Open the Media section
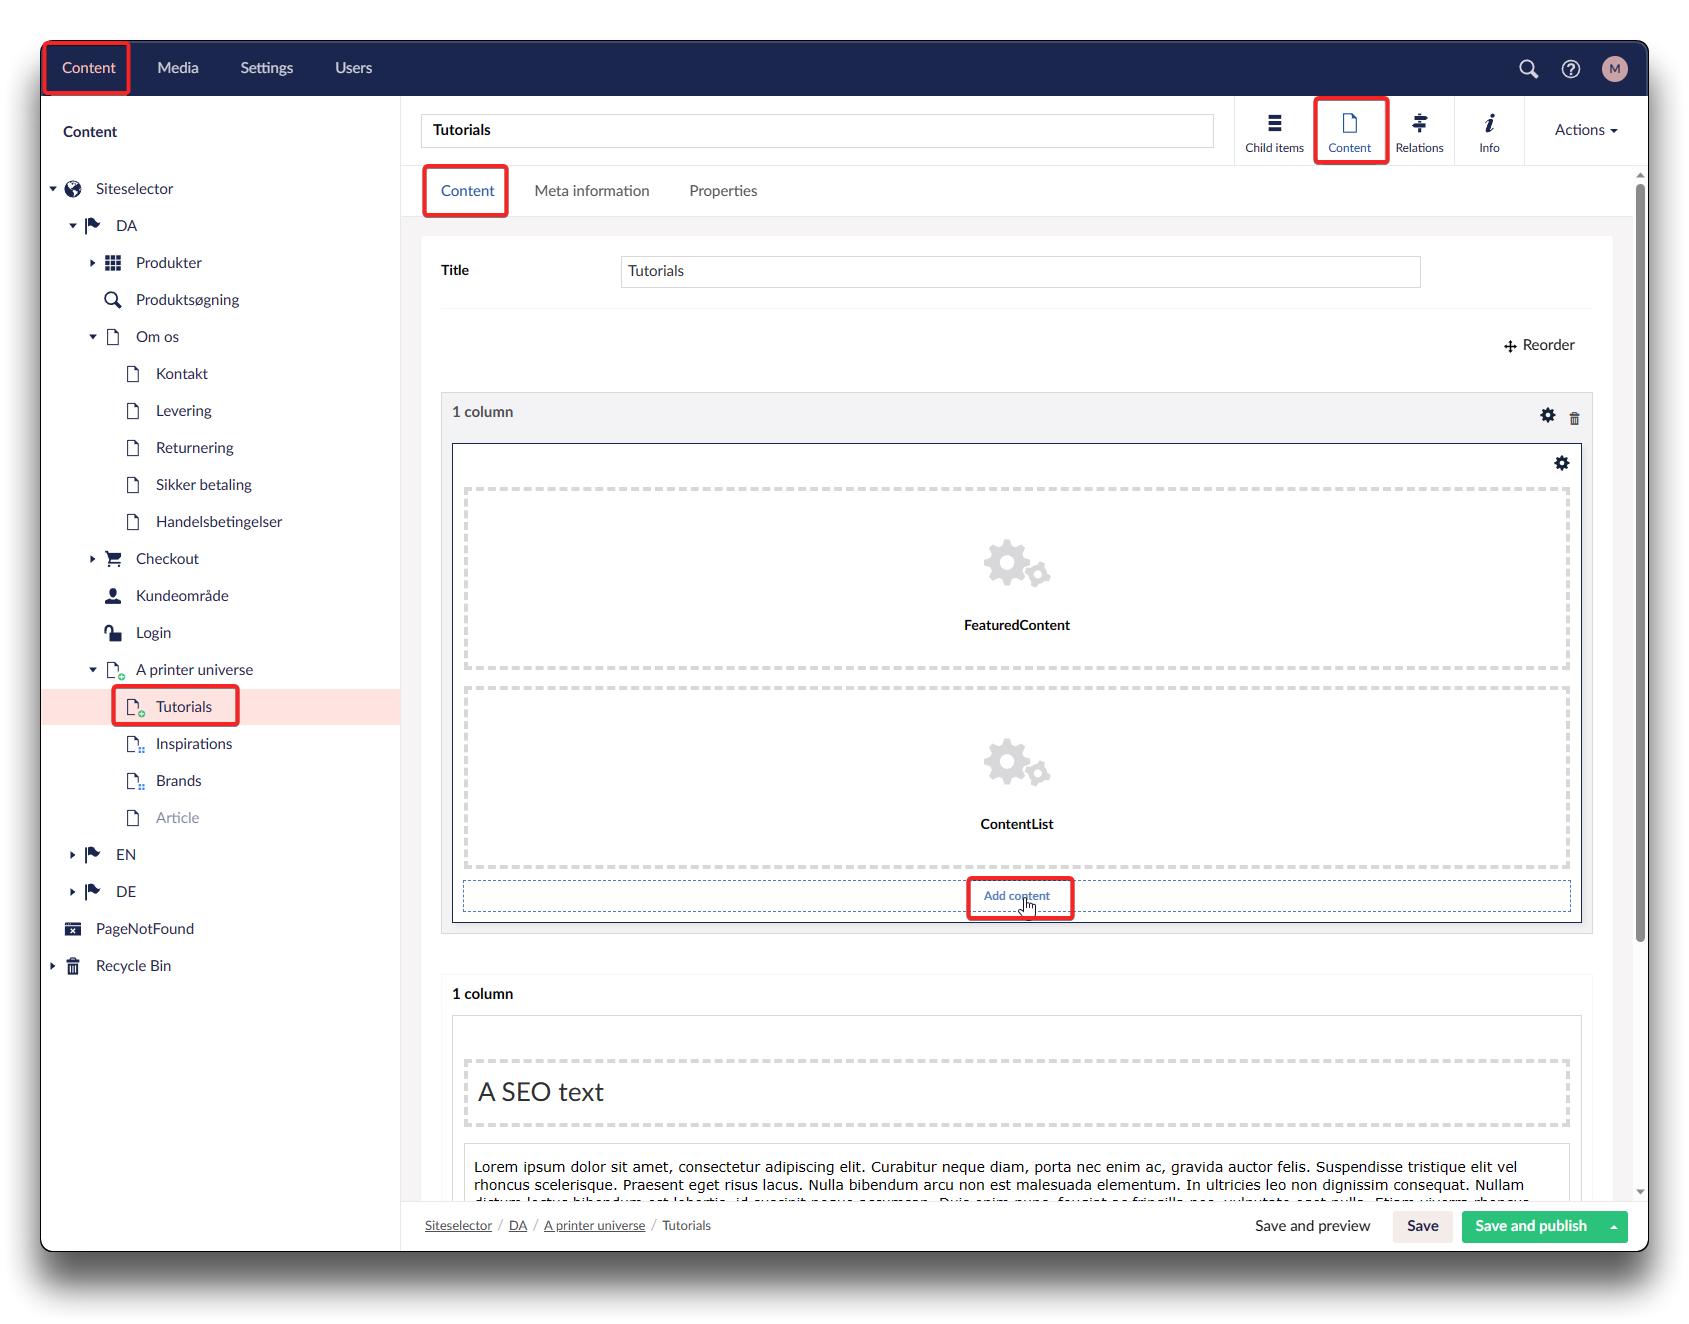Viewport: 1689px width, 1324px height. (178, 68)
